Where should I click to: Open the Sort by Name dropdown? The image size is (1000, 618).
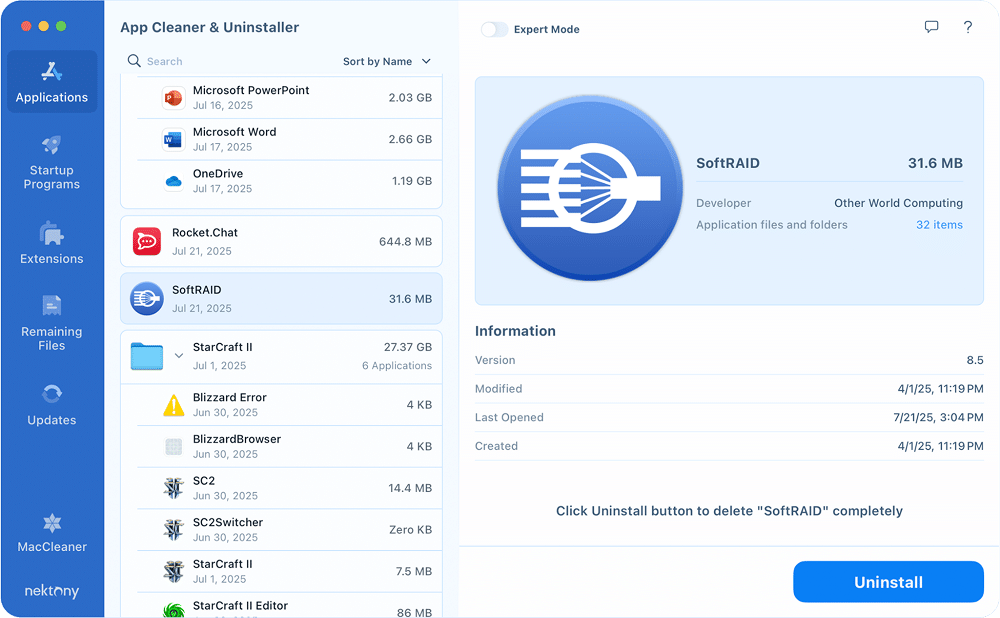(387, 61)
